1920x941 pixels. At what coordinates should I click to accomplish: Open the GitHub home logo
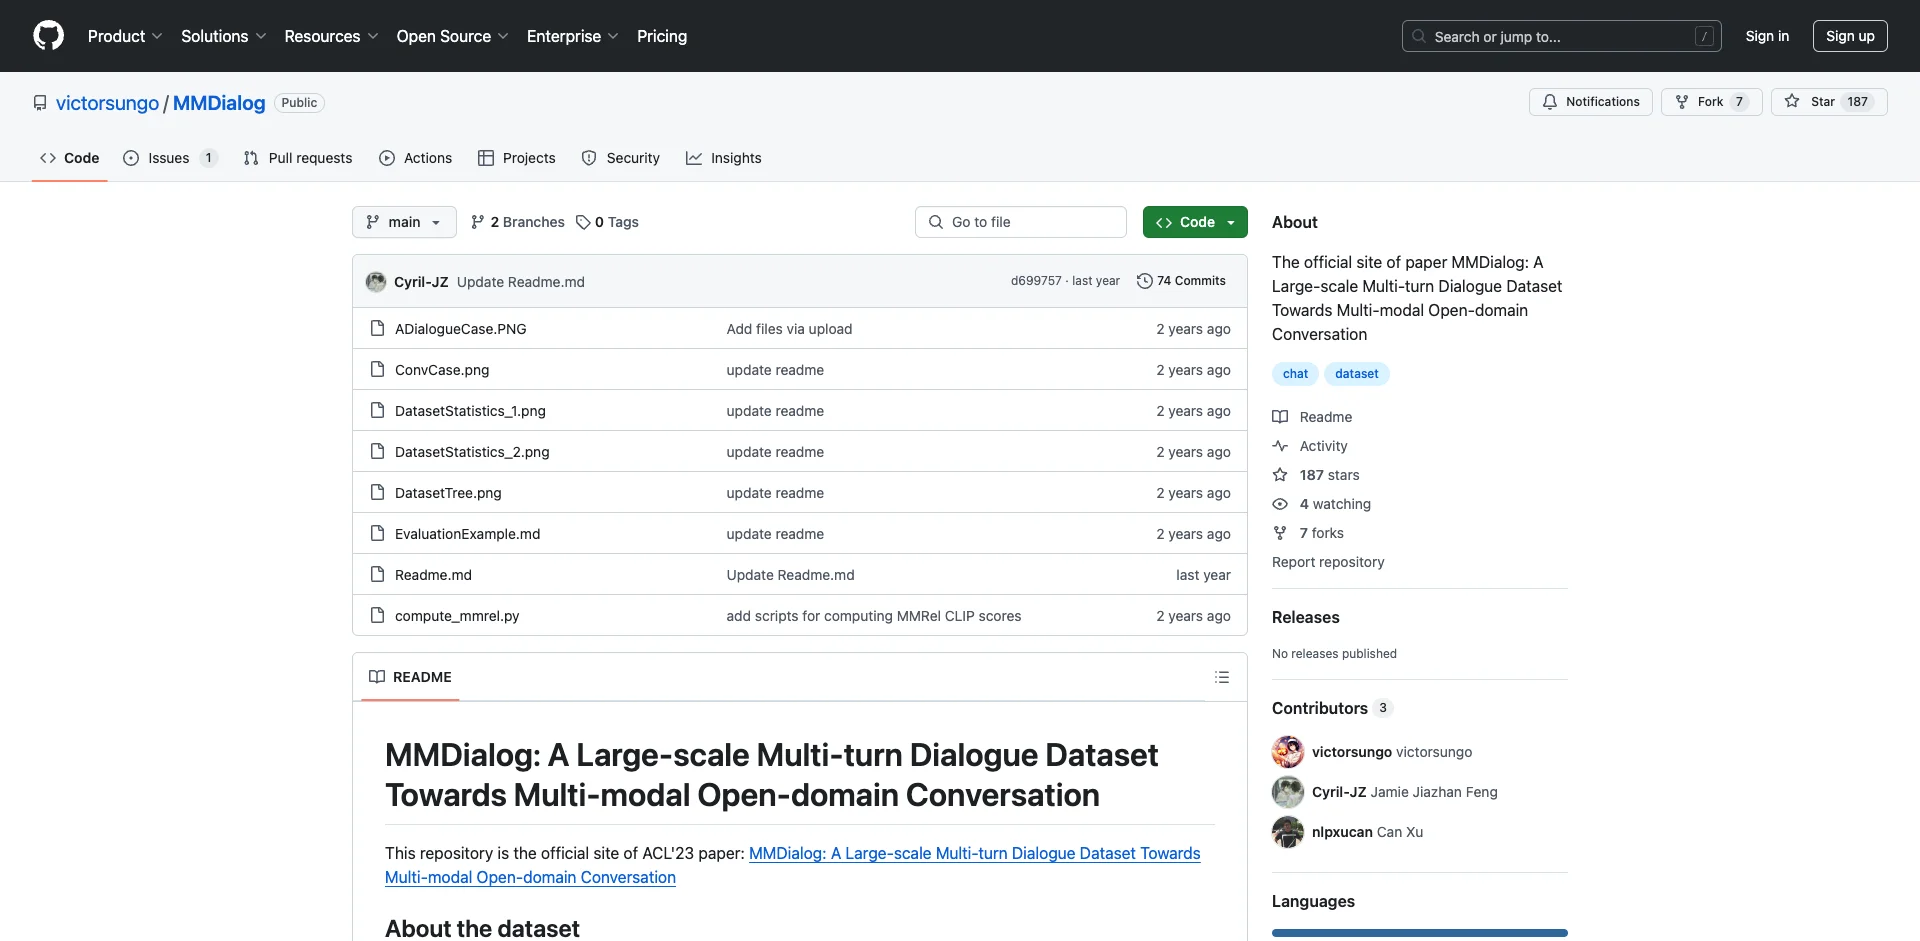(x=48, y=36)
